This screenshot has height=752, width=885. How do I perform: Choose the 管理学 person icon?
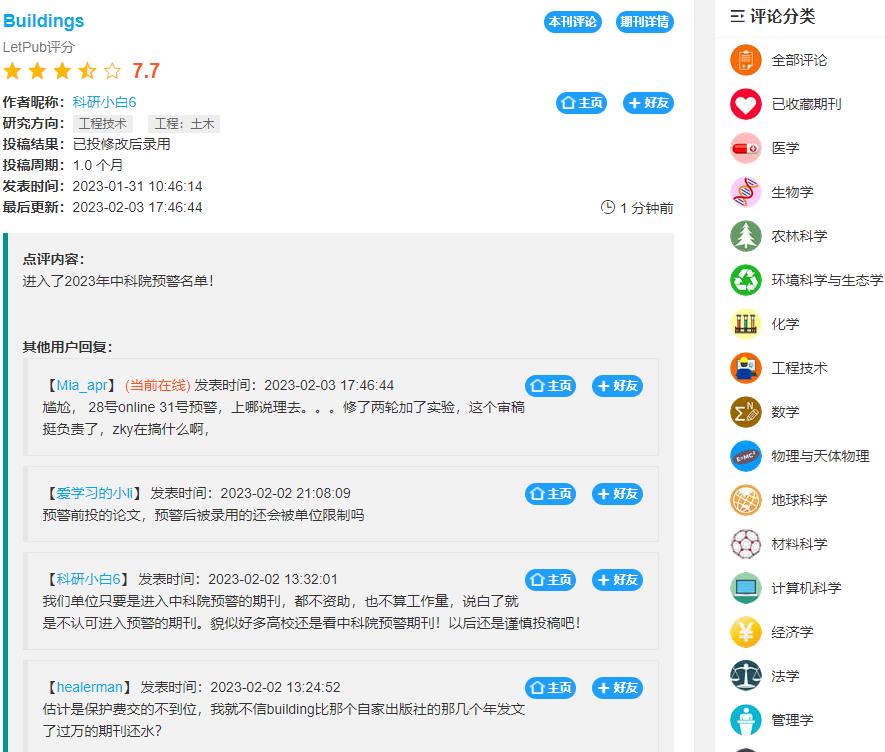[x=746, y=720]
